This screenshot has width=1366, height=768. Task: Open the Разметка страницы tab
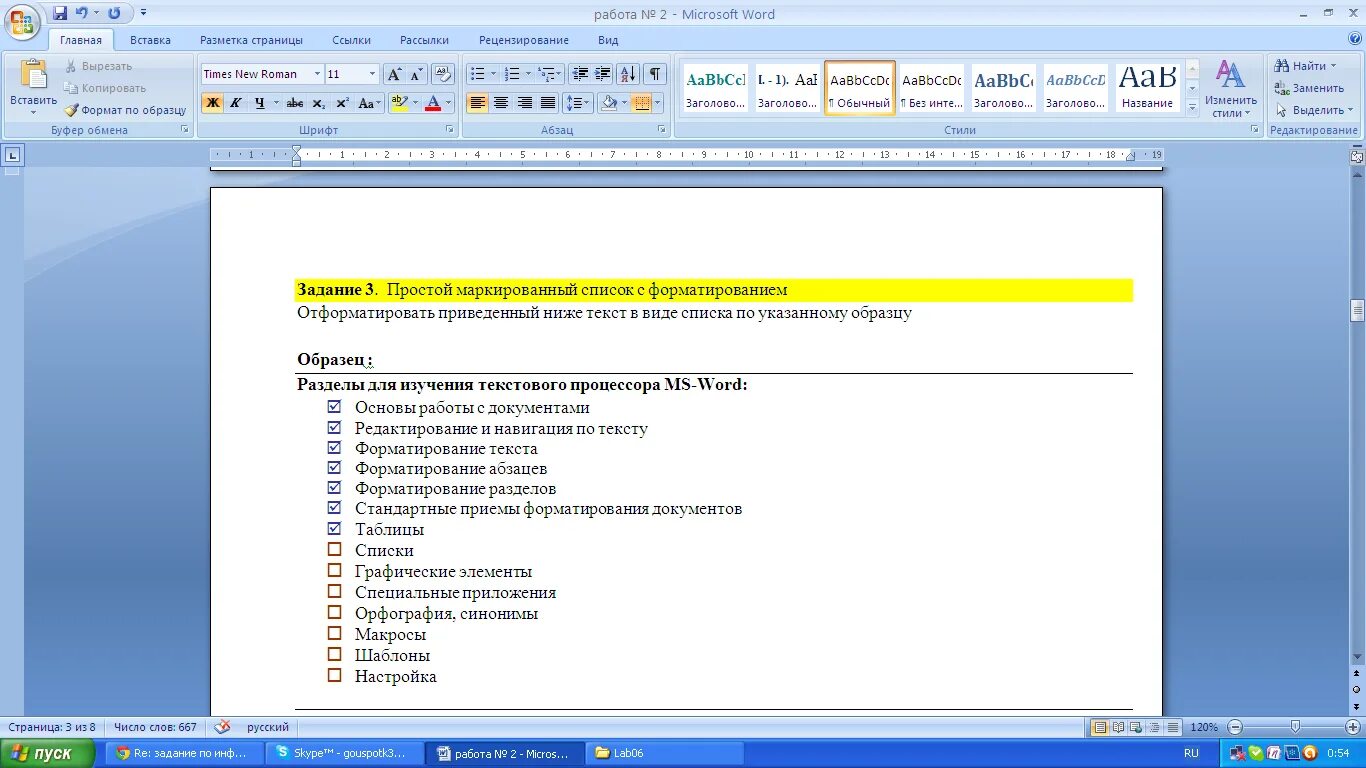pyautogui.click(x=251, y=40)
